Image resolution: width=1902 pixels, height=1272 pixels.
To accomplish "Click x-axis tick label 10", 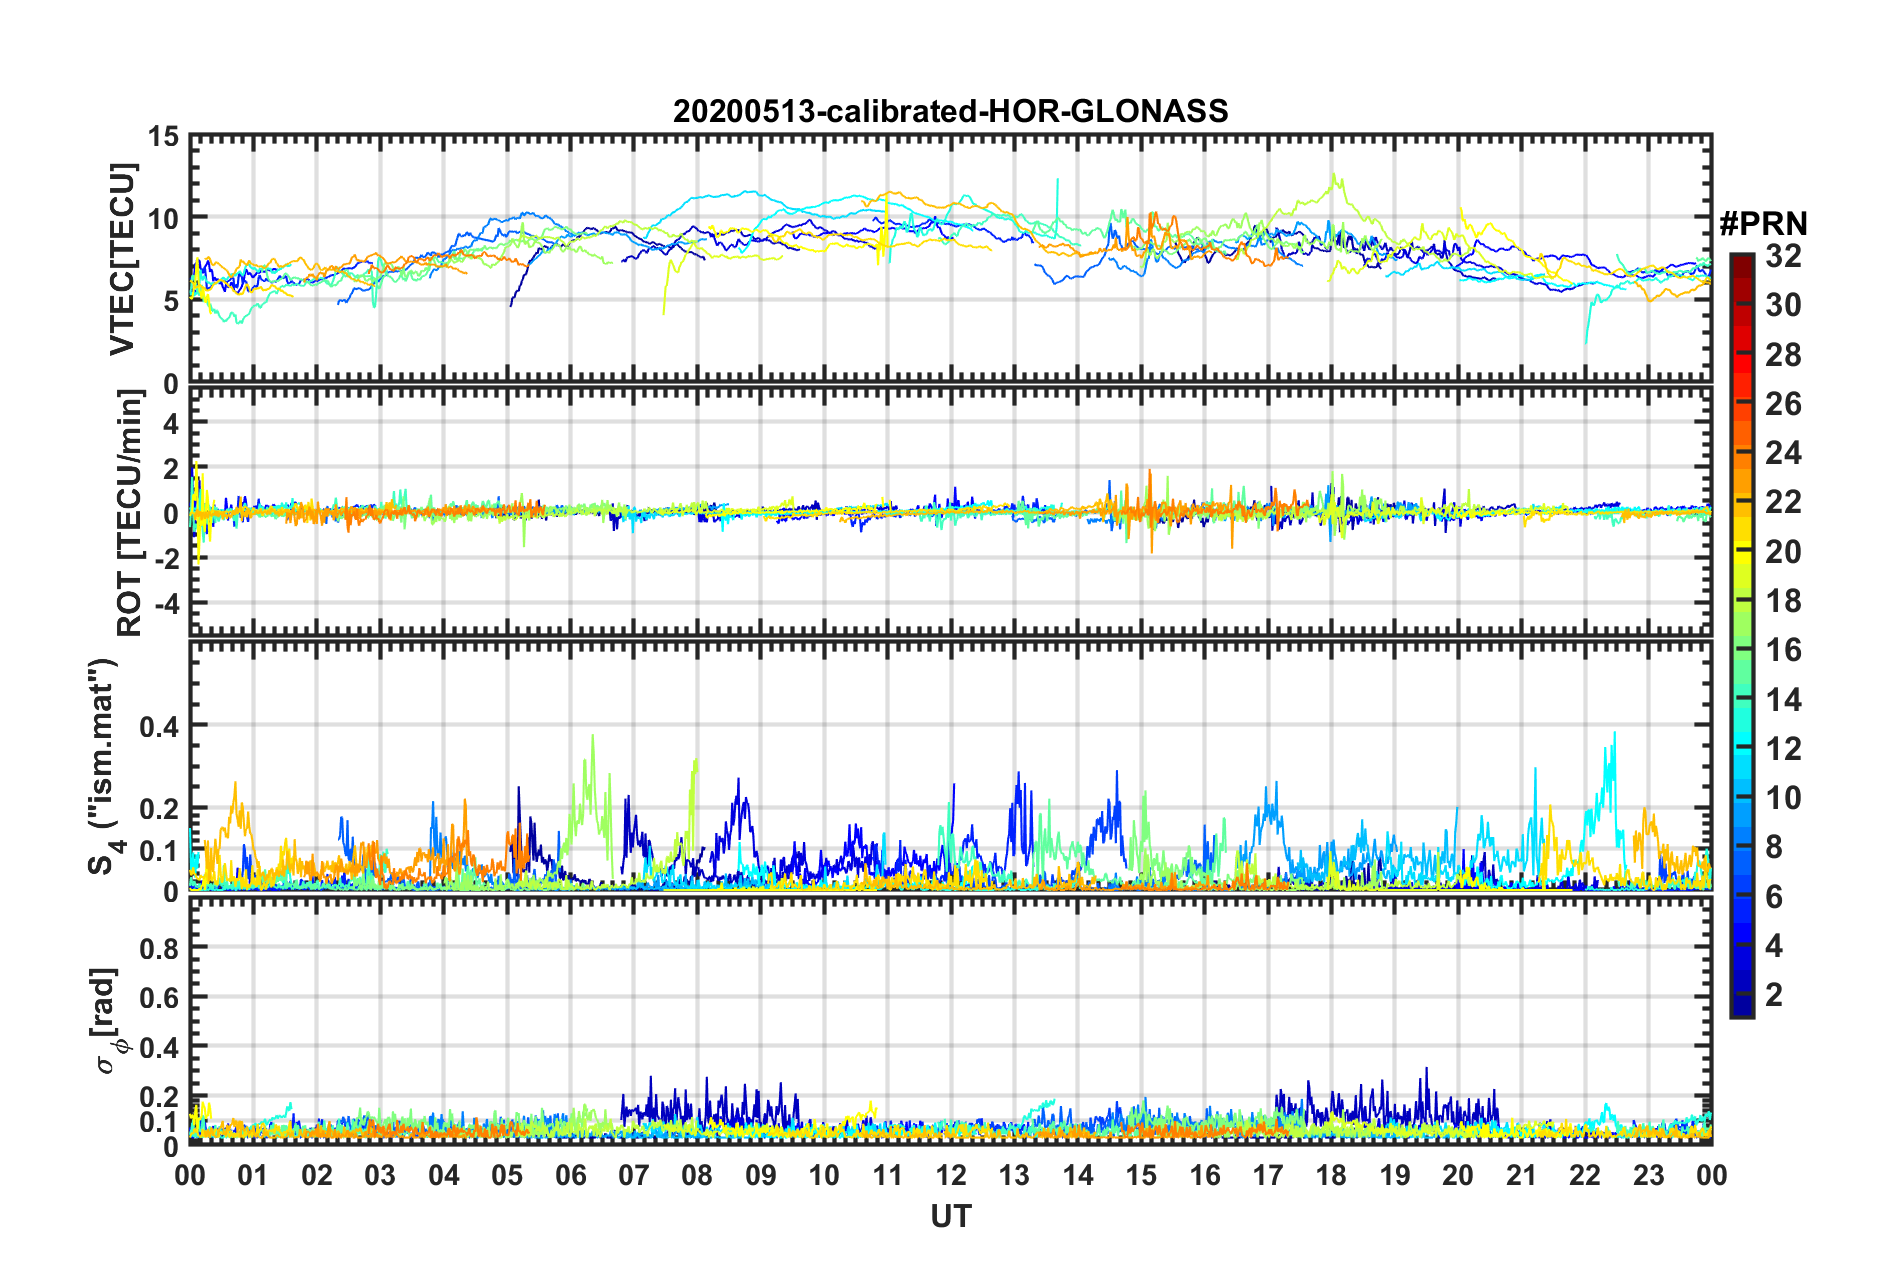I will (x=824, y=1175).
